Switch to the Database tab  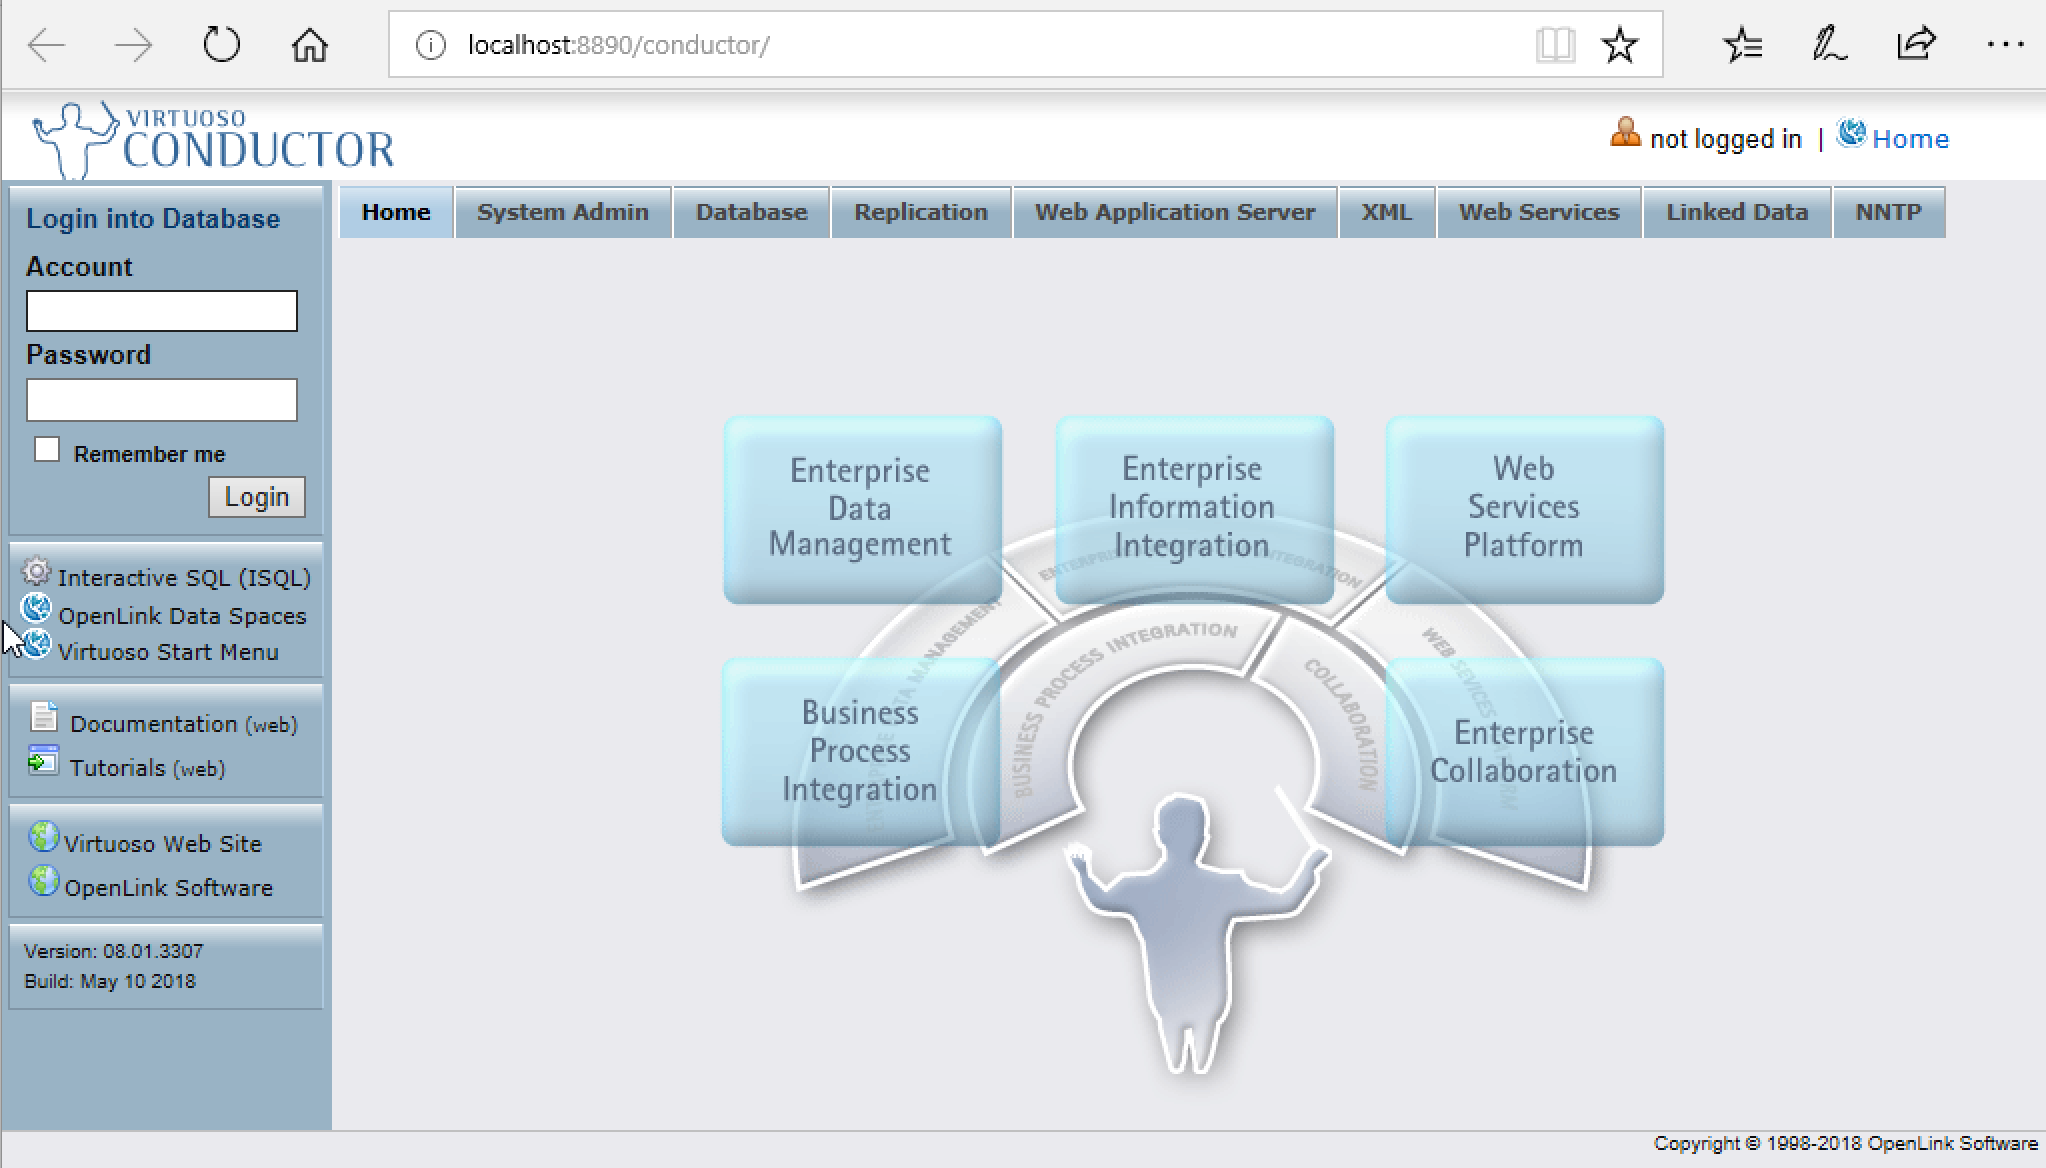pos(752,212)
